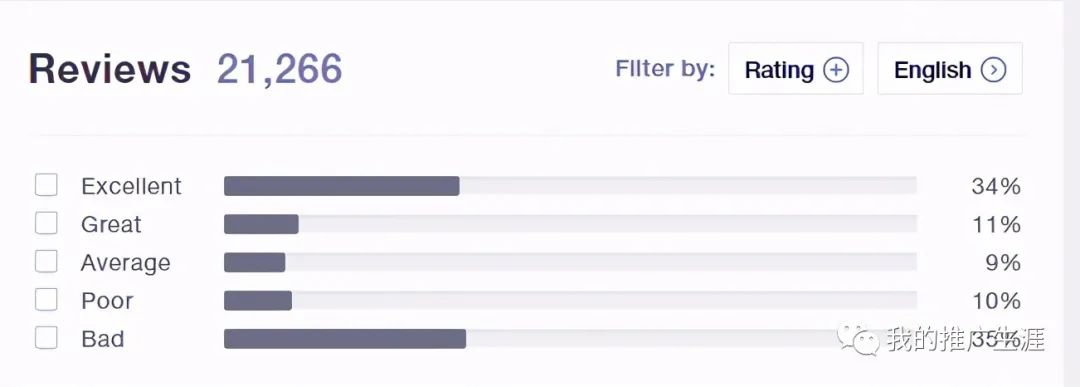Click the Bad rating progress bar
1080x387 pixels.
(570, 339)
